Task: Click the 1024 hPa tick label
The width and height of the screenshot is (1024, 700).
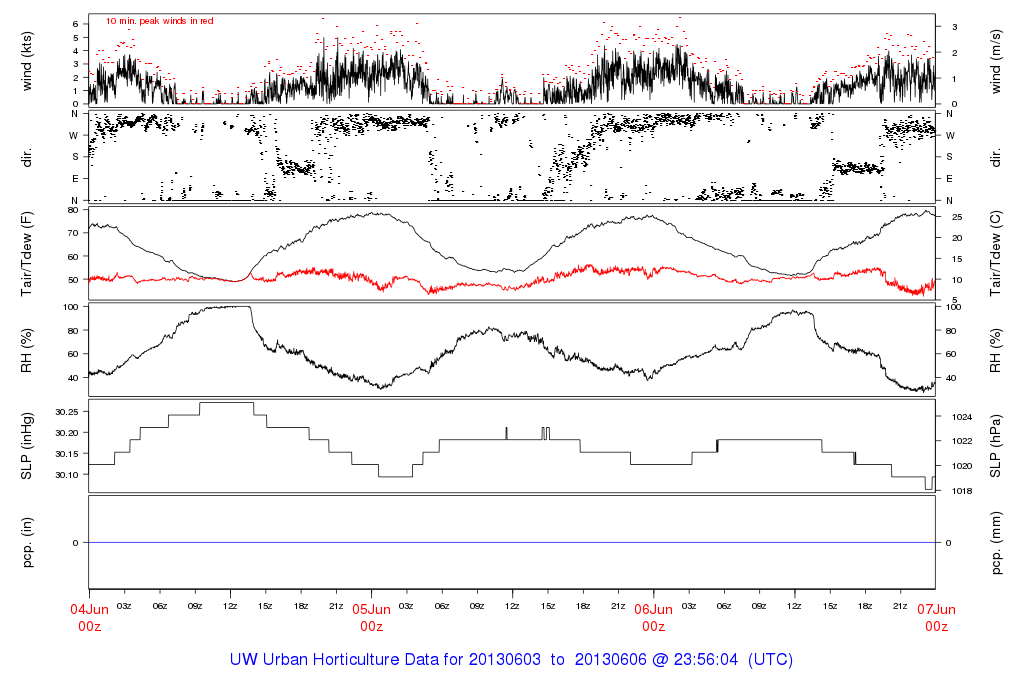Action: coord(962,417)
